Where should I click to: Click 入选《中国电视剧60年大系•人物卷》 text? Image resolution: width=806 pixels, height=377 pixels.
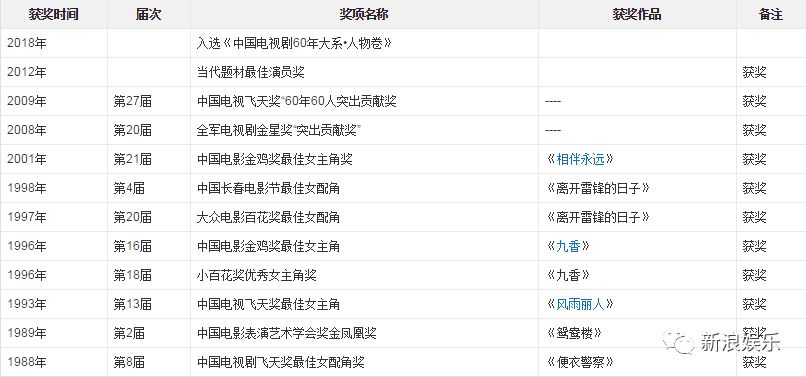click(x=295, y=43)
